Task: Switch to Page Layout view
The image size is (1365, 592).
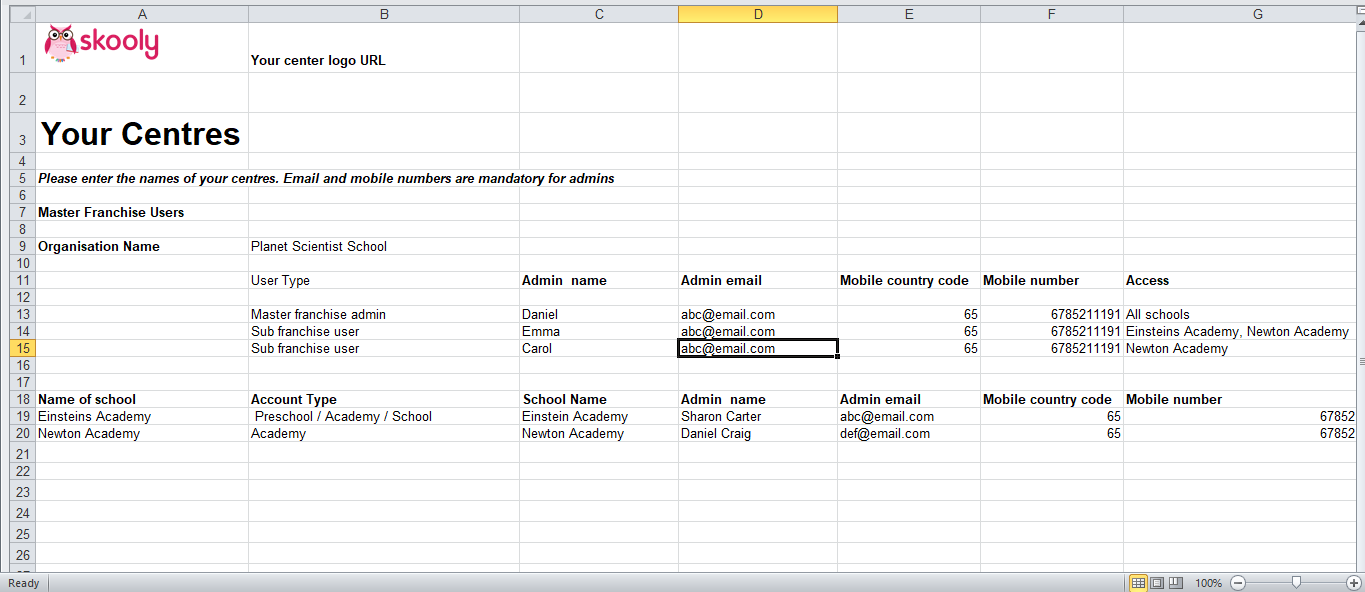Action: [x=1157, y=582]
